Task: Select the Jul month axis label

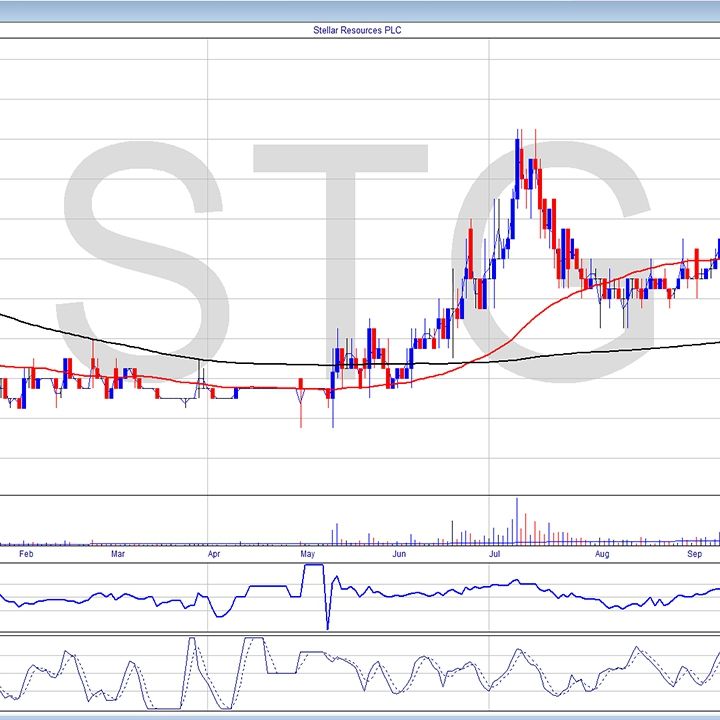Action: pos(494,553)
